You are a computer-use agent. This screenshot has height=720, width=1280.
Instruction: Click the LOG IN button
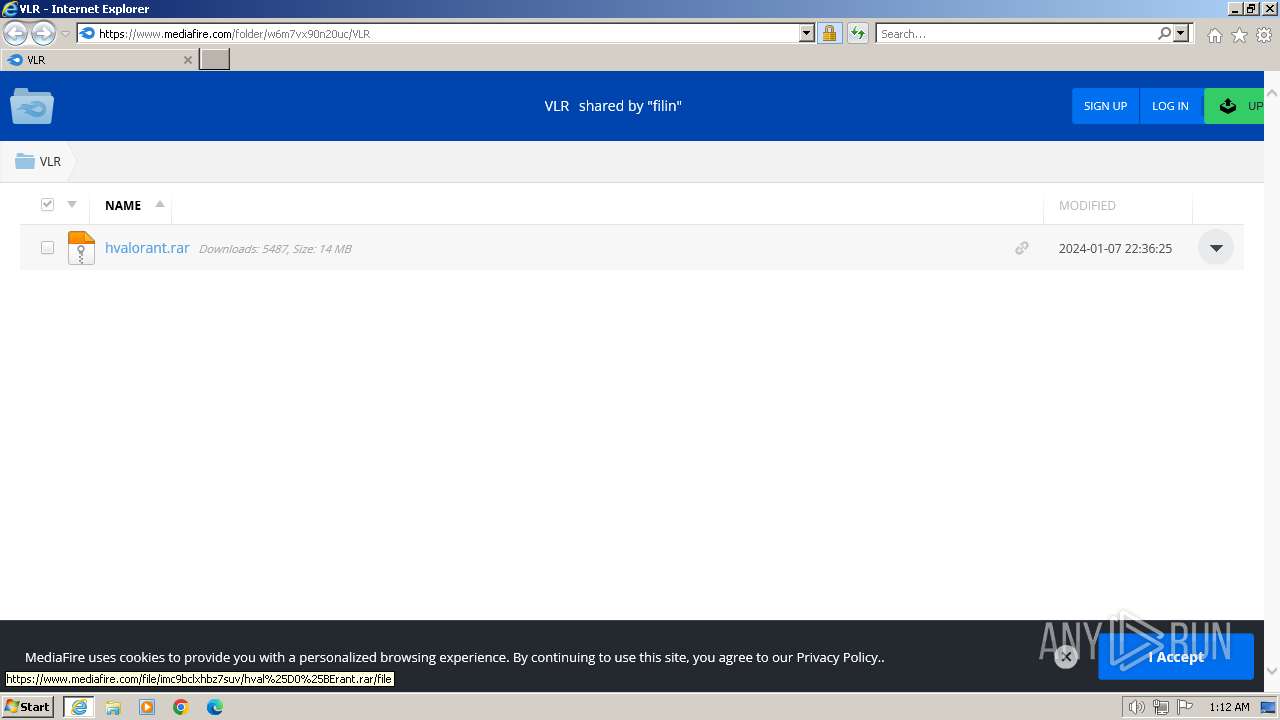tap(1170, 106)
